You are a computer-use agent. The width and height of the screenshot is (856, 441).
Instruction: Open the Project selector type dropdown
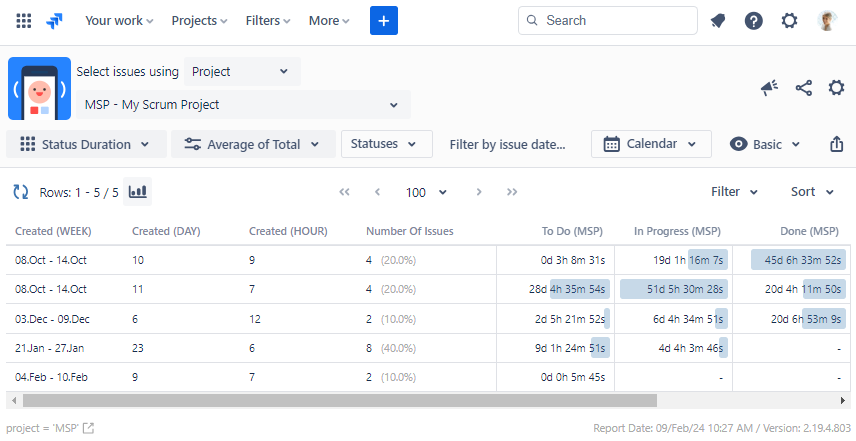coord(242,71)
